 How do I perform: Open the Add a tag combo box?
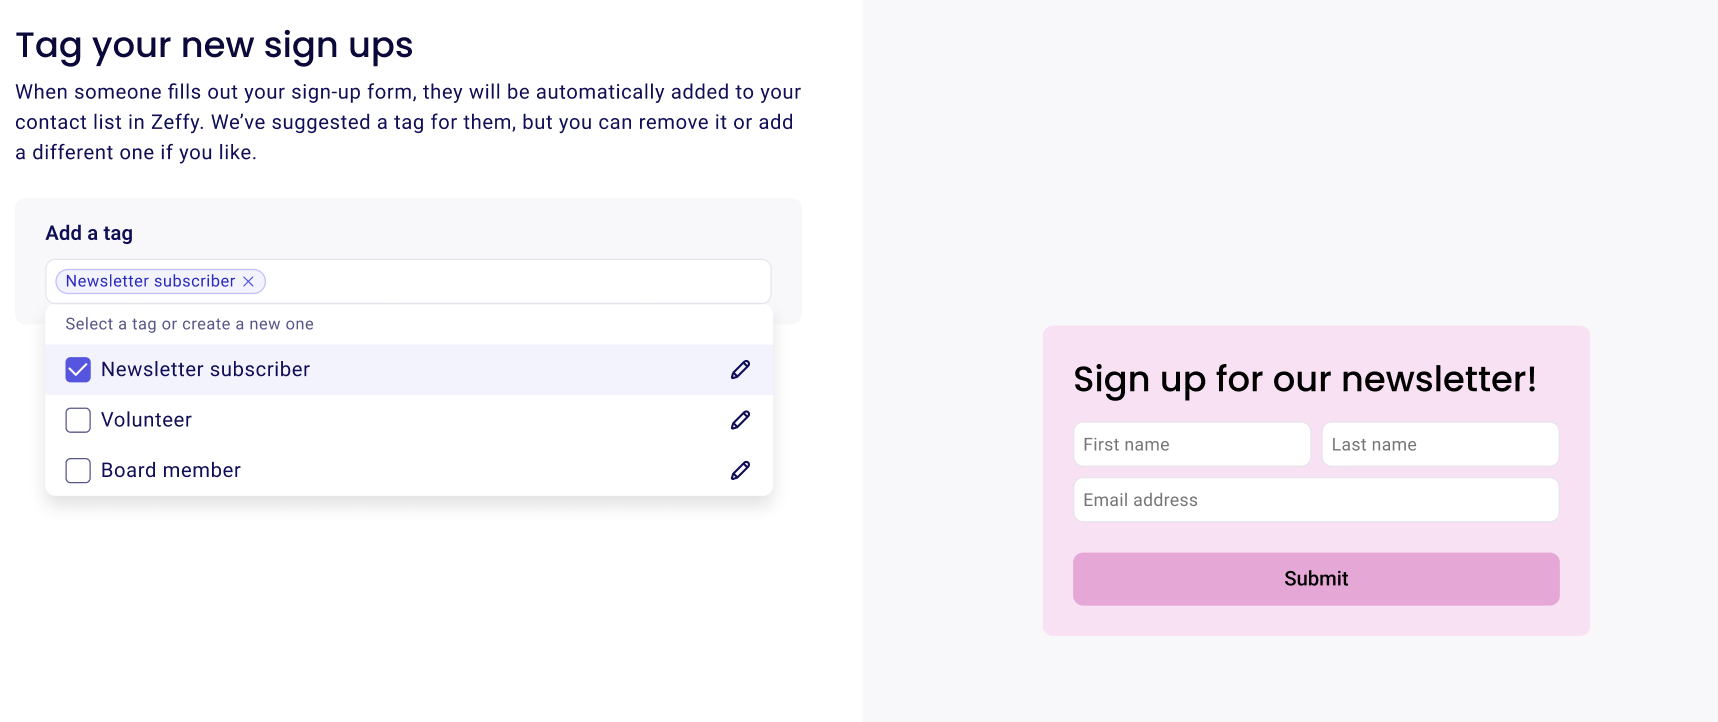coord(408,281)
